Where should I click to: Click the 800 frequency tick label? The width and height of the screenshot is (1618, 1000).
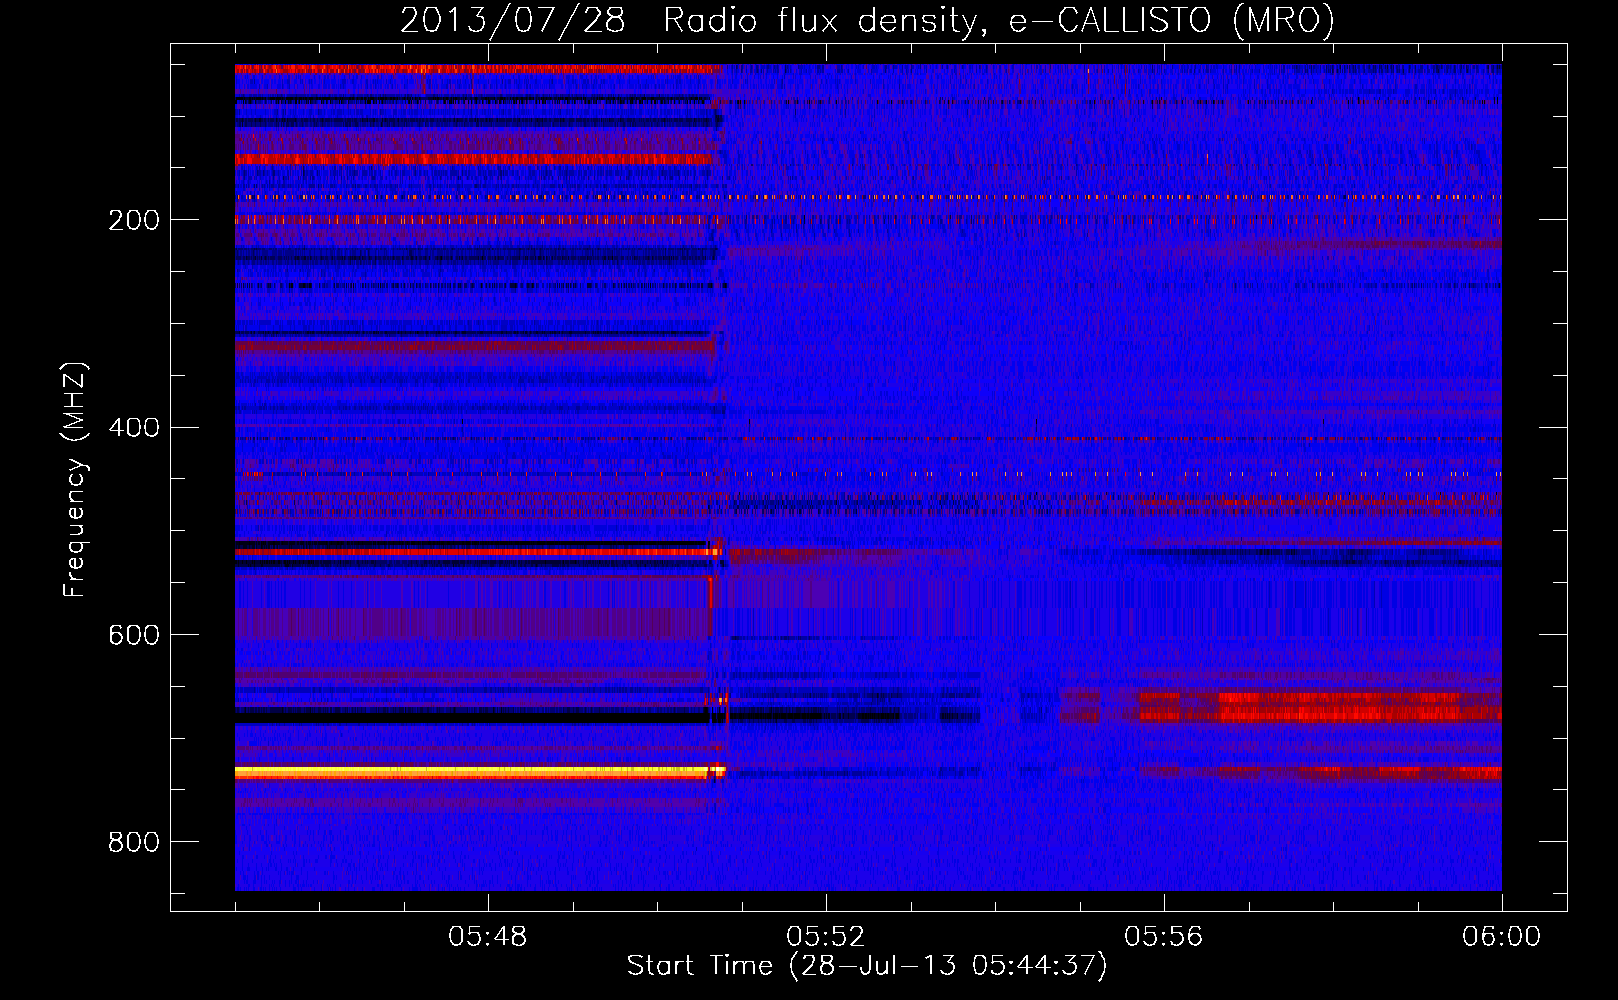point(134,842)
